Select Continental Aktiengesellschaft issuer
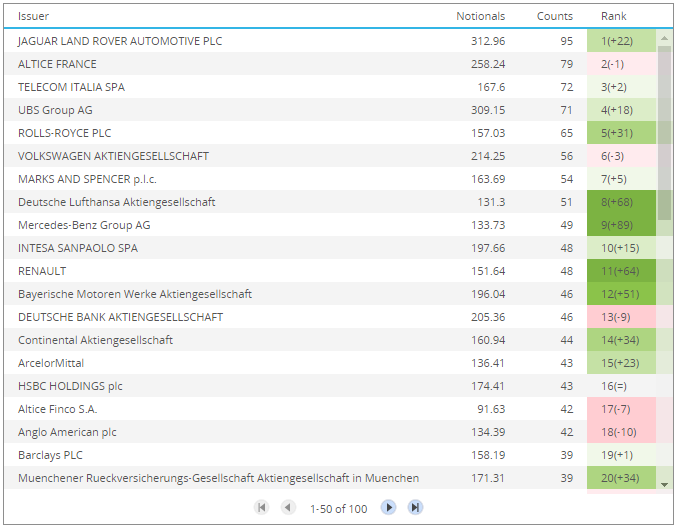 click(x=95, y=340)
